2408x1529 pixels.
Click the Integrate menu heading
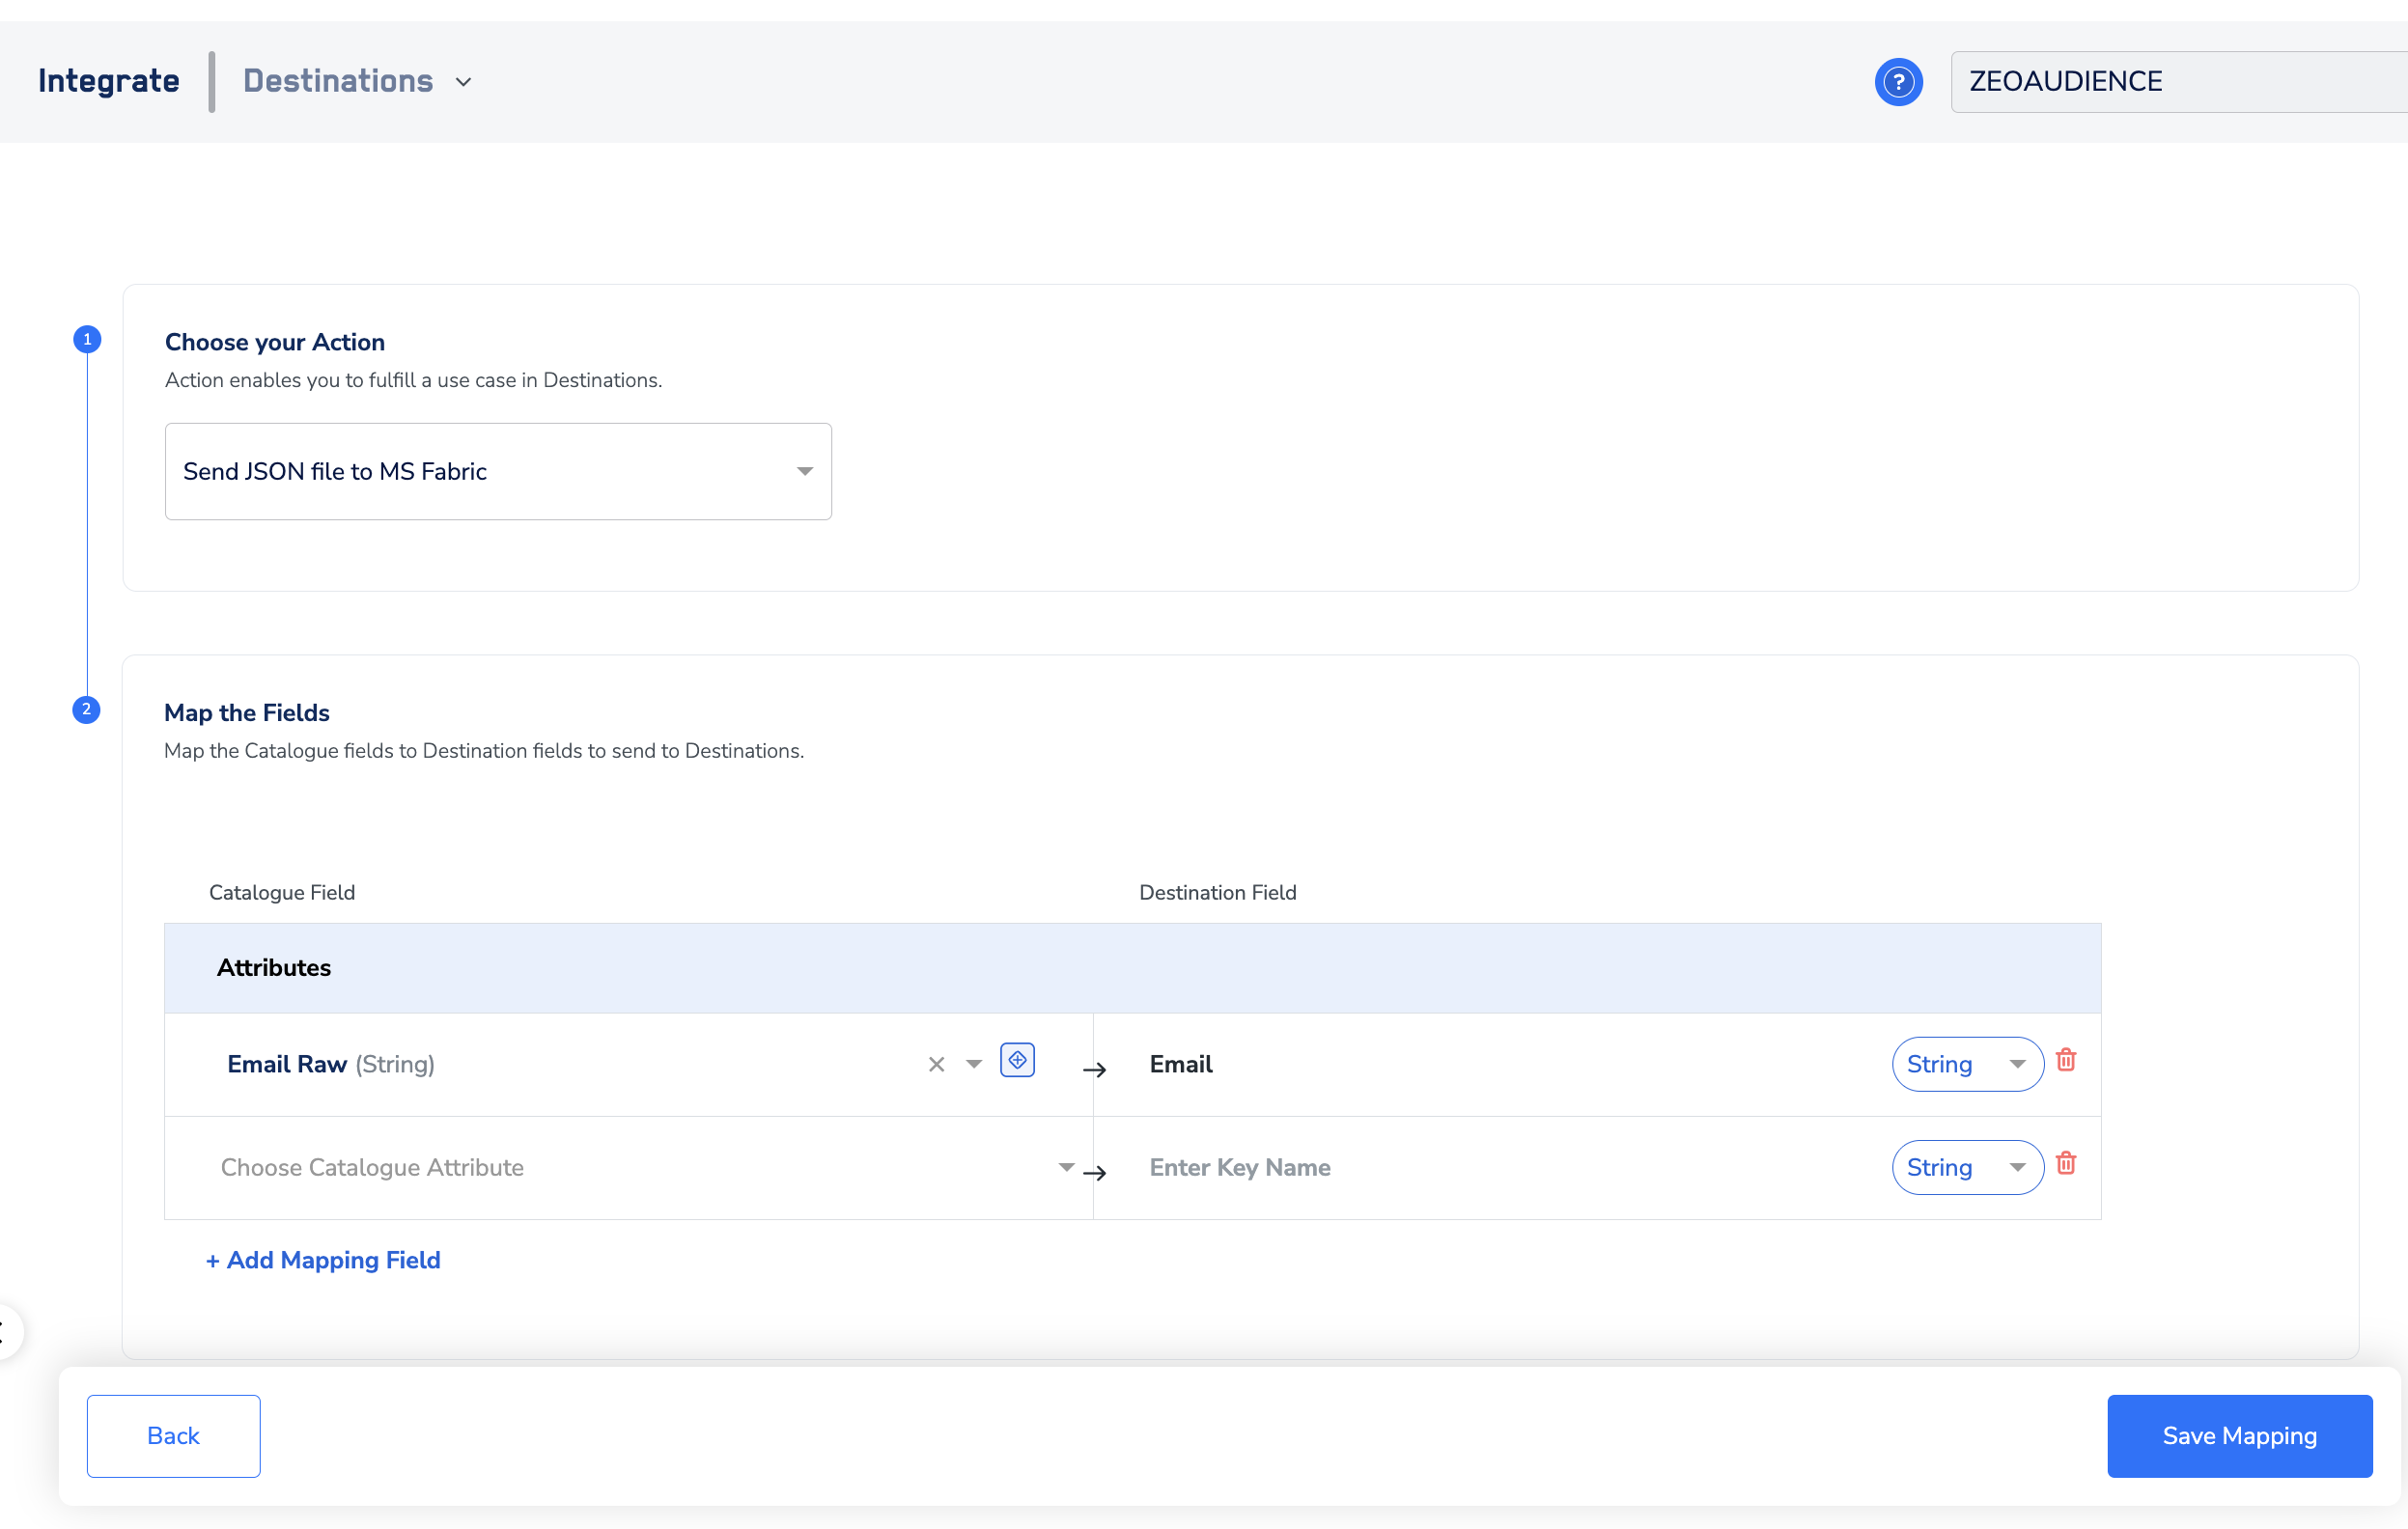[109, 81]
